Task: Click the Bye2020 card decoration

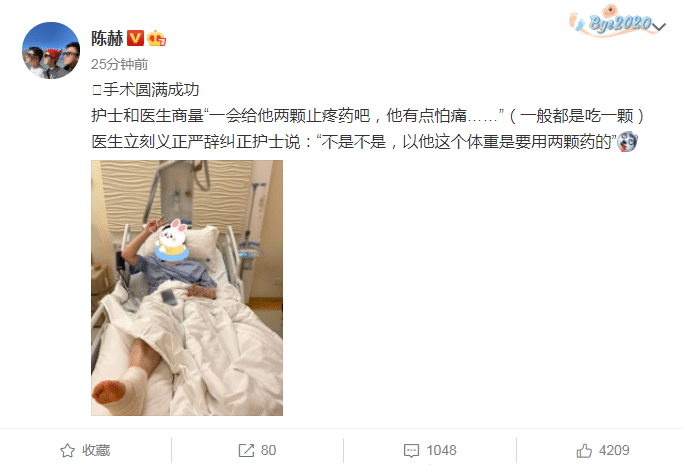Action: point(614,20)
